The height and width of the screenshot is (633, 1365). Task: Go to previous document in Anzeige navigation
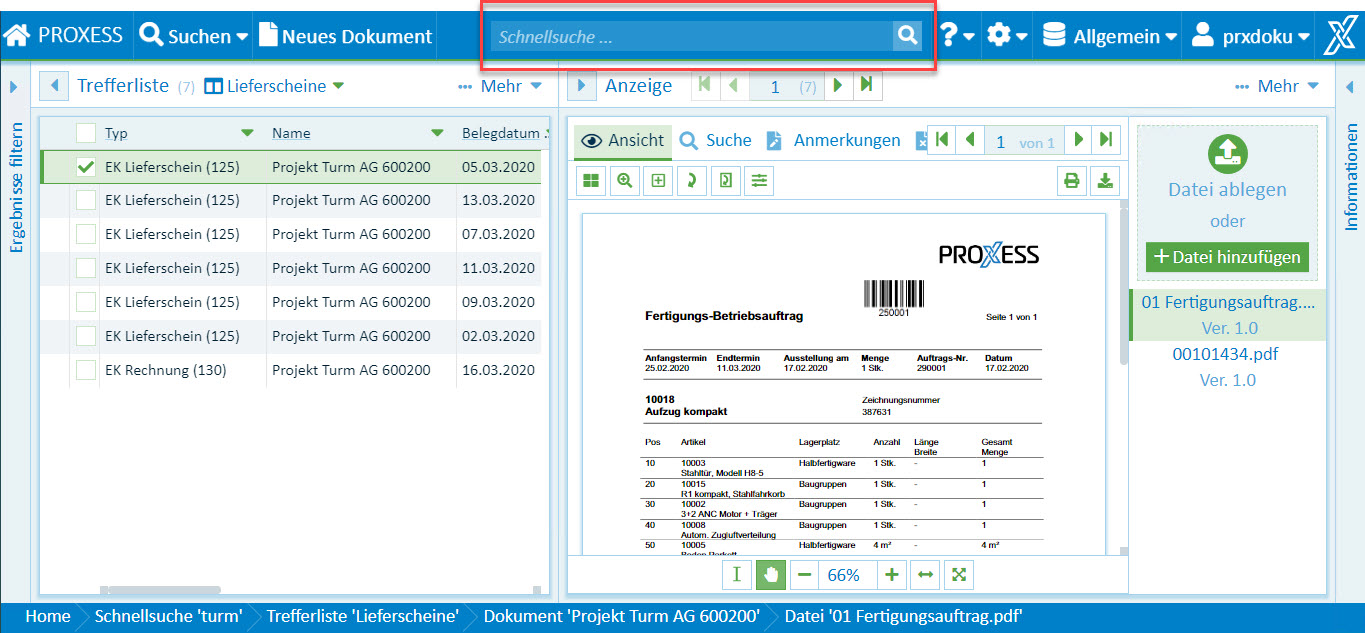[733, 86]
